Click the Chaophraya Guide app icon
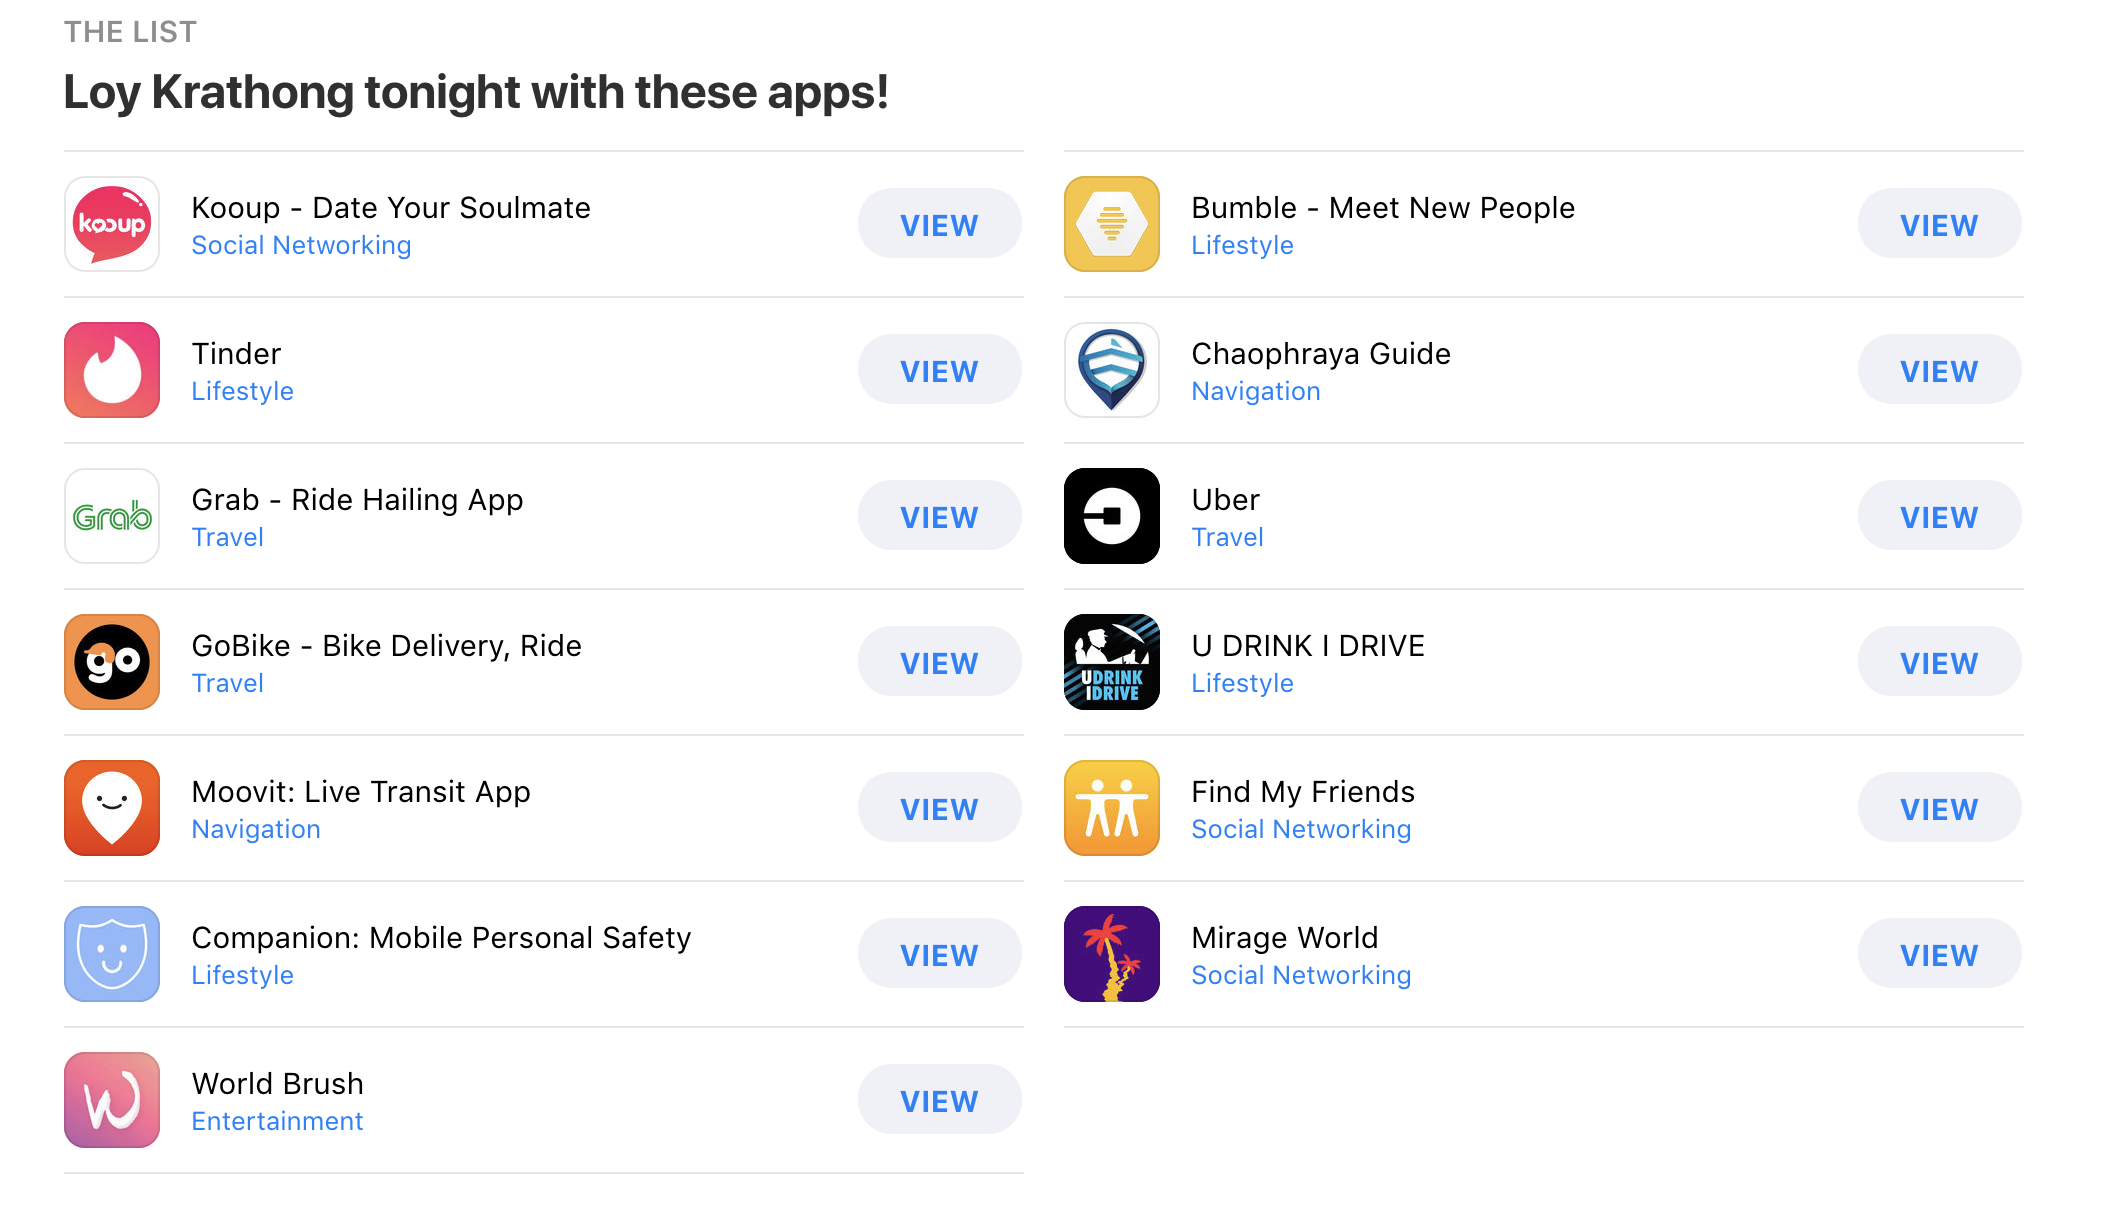This screenshot has height=1210, width=2128. (1112, 370)
